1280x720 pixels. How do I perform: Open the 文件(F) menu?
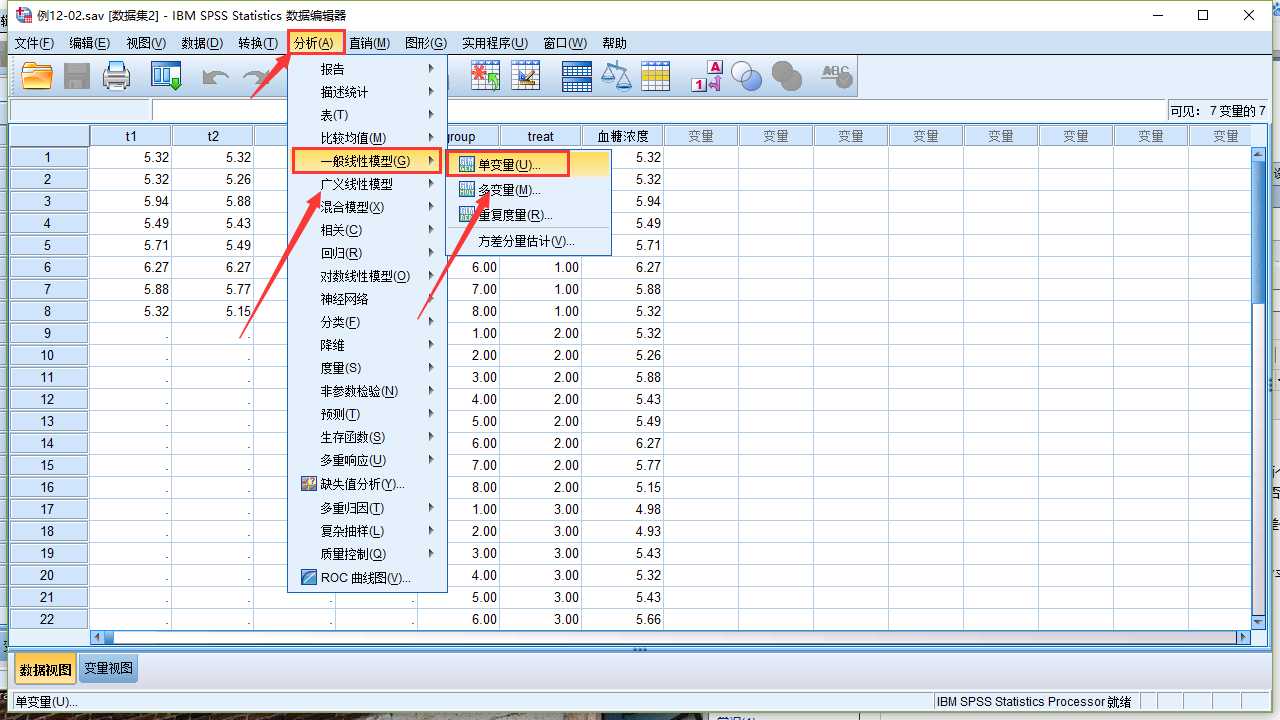click(34, 43)
